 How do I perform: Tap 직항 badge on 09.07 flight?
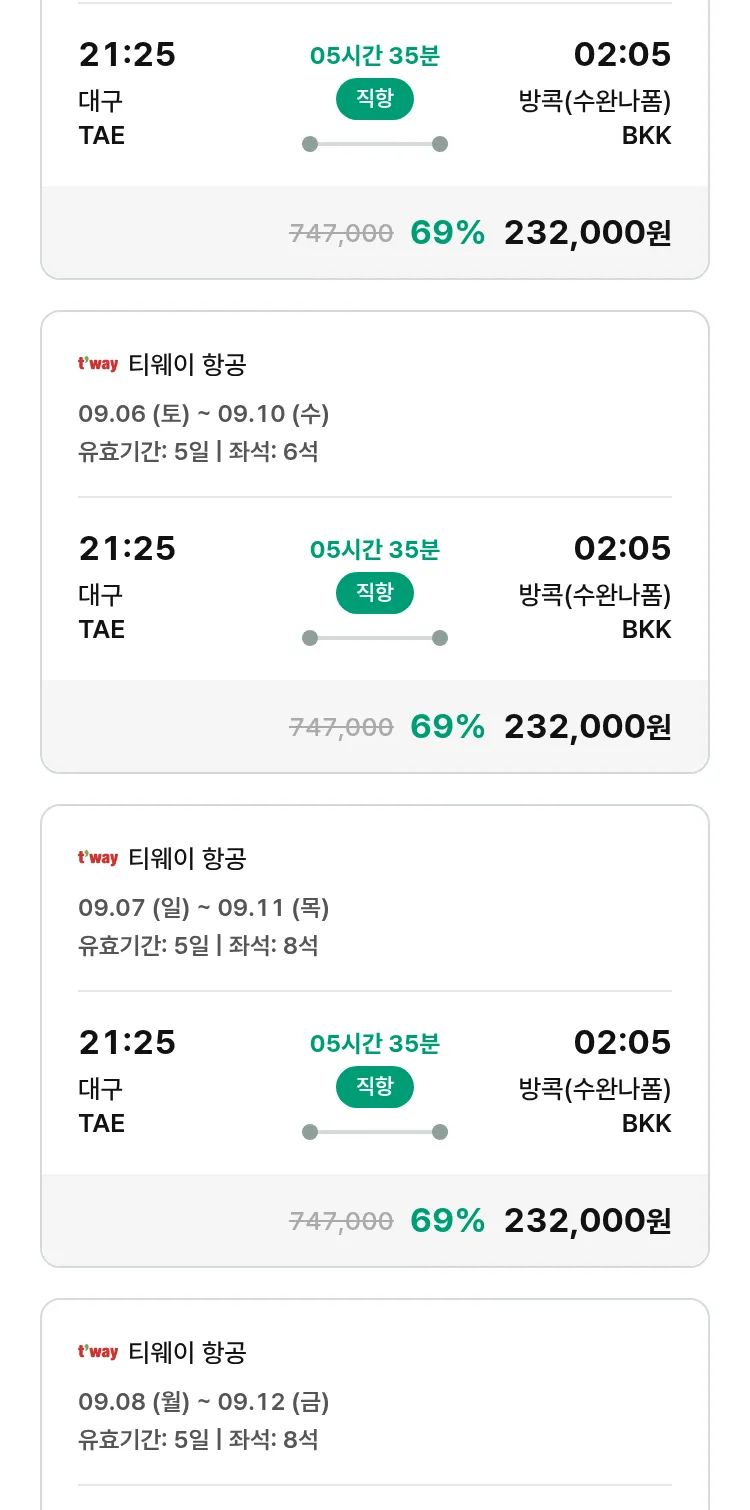[x=374, y=1087]
